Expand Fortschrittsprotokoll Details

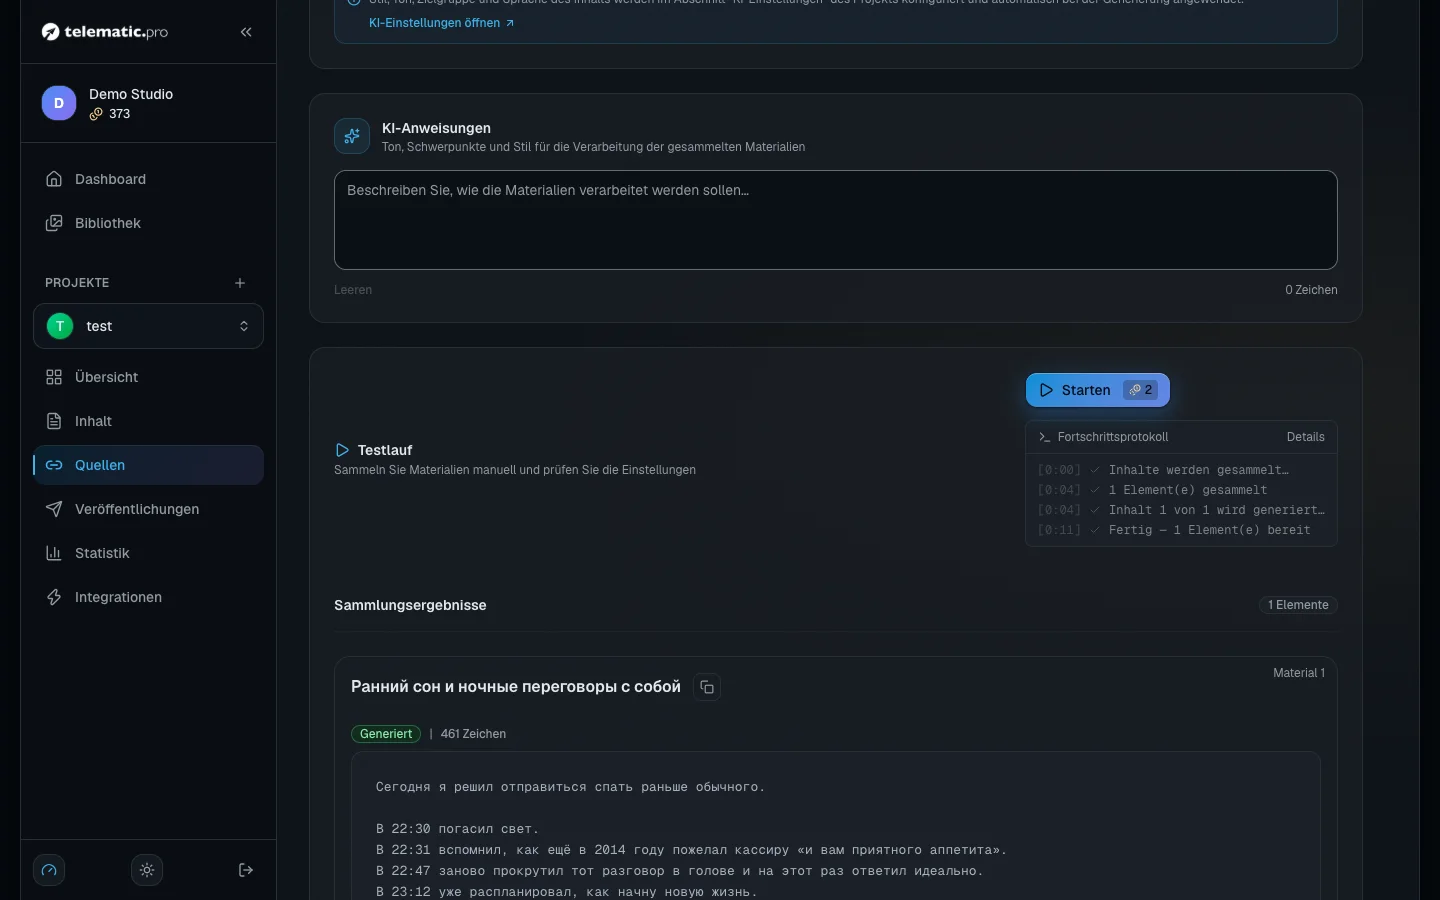pyautogui.click(x=1305, y=437)
